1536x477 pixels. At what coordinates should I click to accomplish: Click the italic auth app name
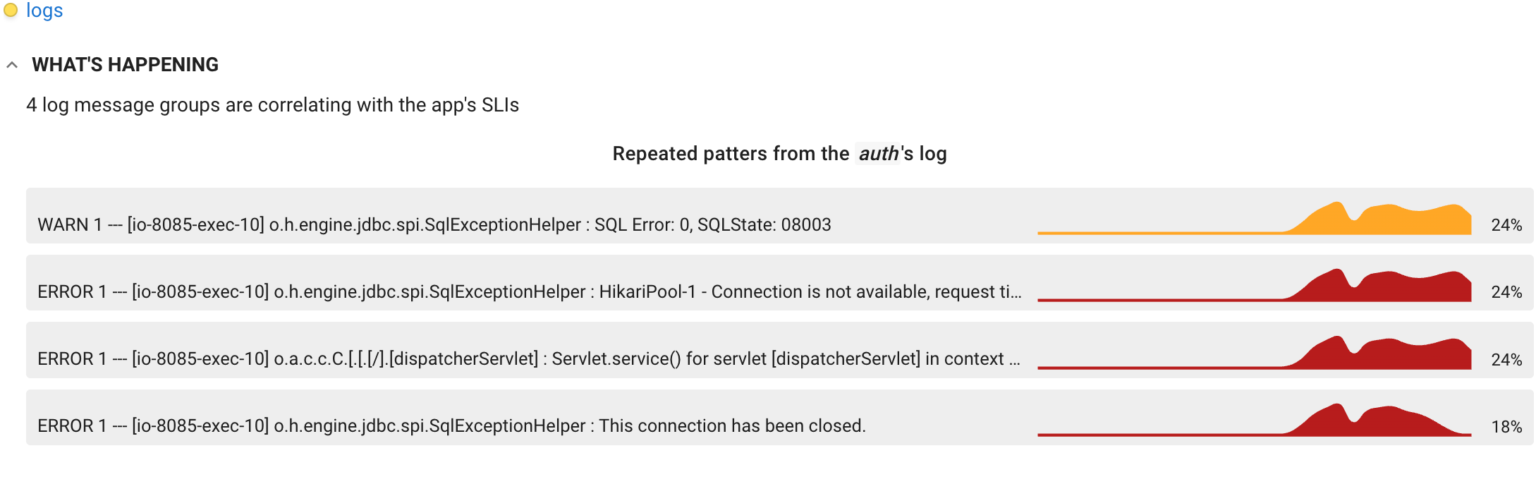tap(878, 154)
